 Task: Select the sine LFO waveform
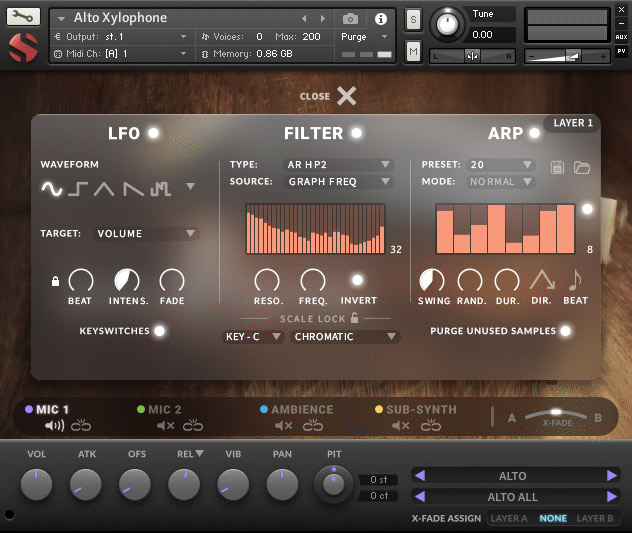pos(52,189)
